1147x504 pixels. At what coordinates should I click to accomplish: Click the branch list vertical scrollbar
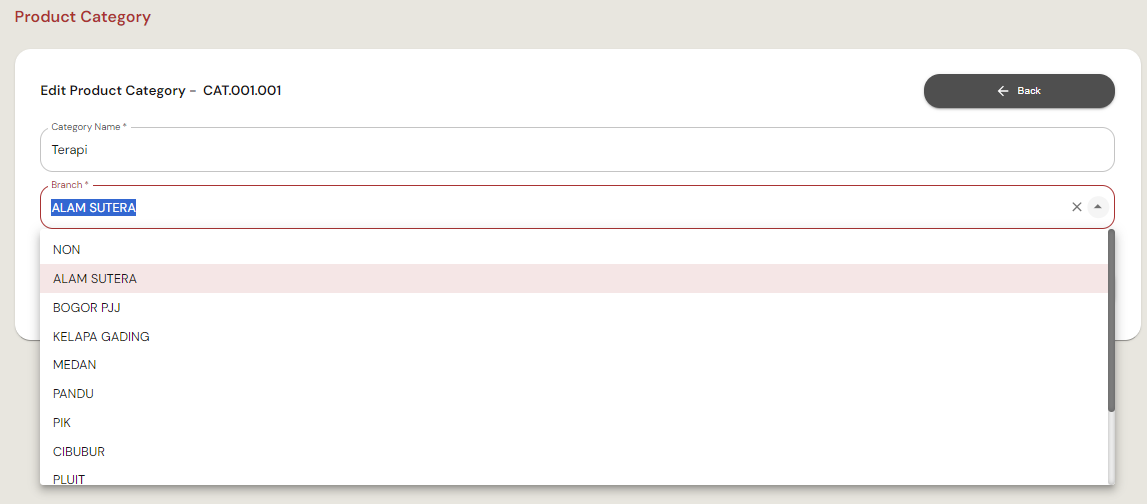point(1111,320)
